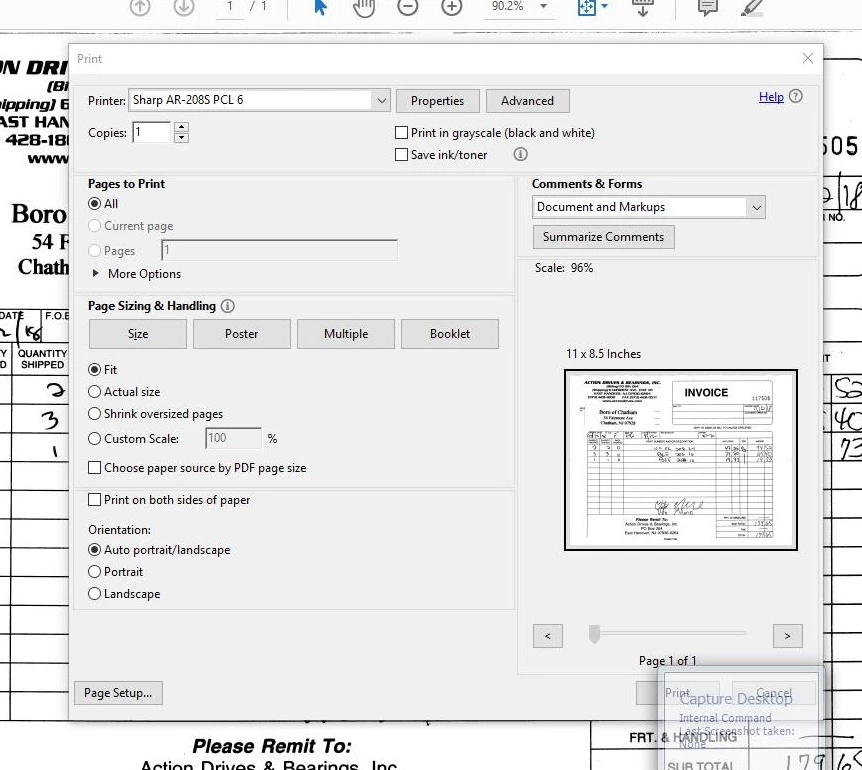Click the Save ink/toner info icon
The height and width of the screenshot is (770, 862).
point(520,154)
